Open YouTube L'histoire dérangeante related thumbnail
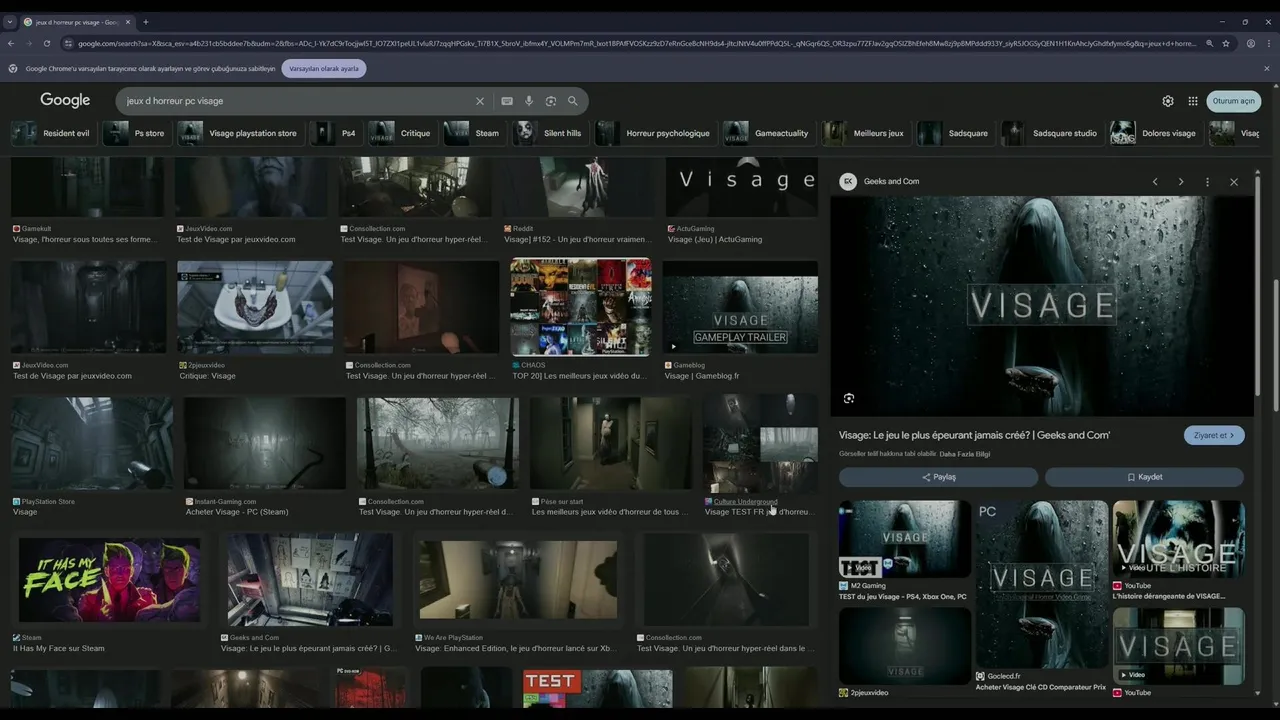 [1178, 538]
